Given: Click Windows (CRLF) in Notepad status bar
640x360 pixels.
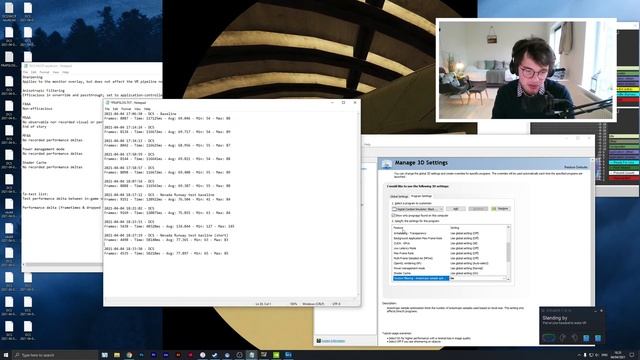Looking at the screenshot, I should pos(313,304).
